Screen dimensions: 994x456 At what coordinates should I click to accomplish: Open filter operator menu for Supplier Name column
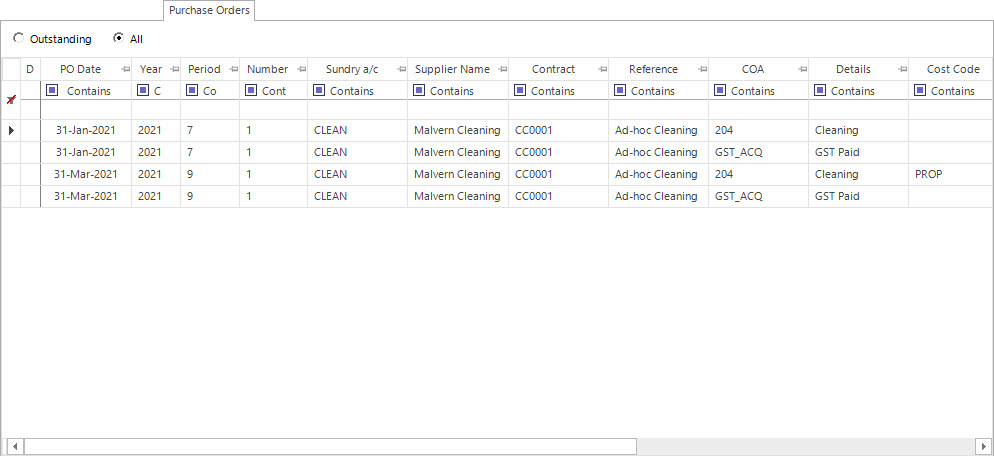[421, 90]
